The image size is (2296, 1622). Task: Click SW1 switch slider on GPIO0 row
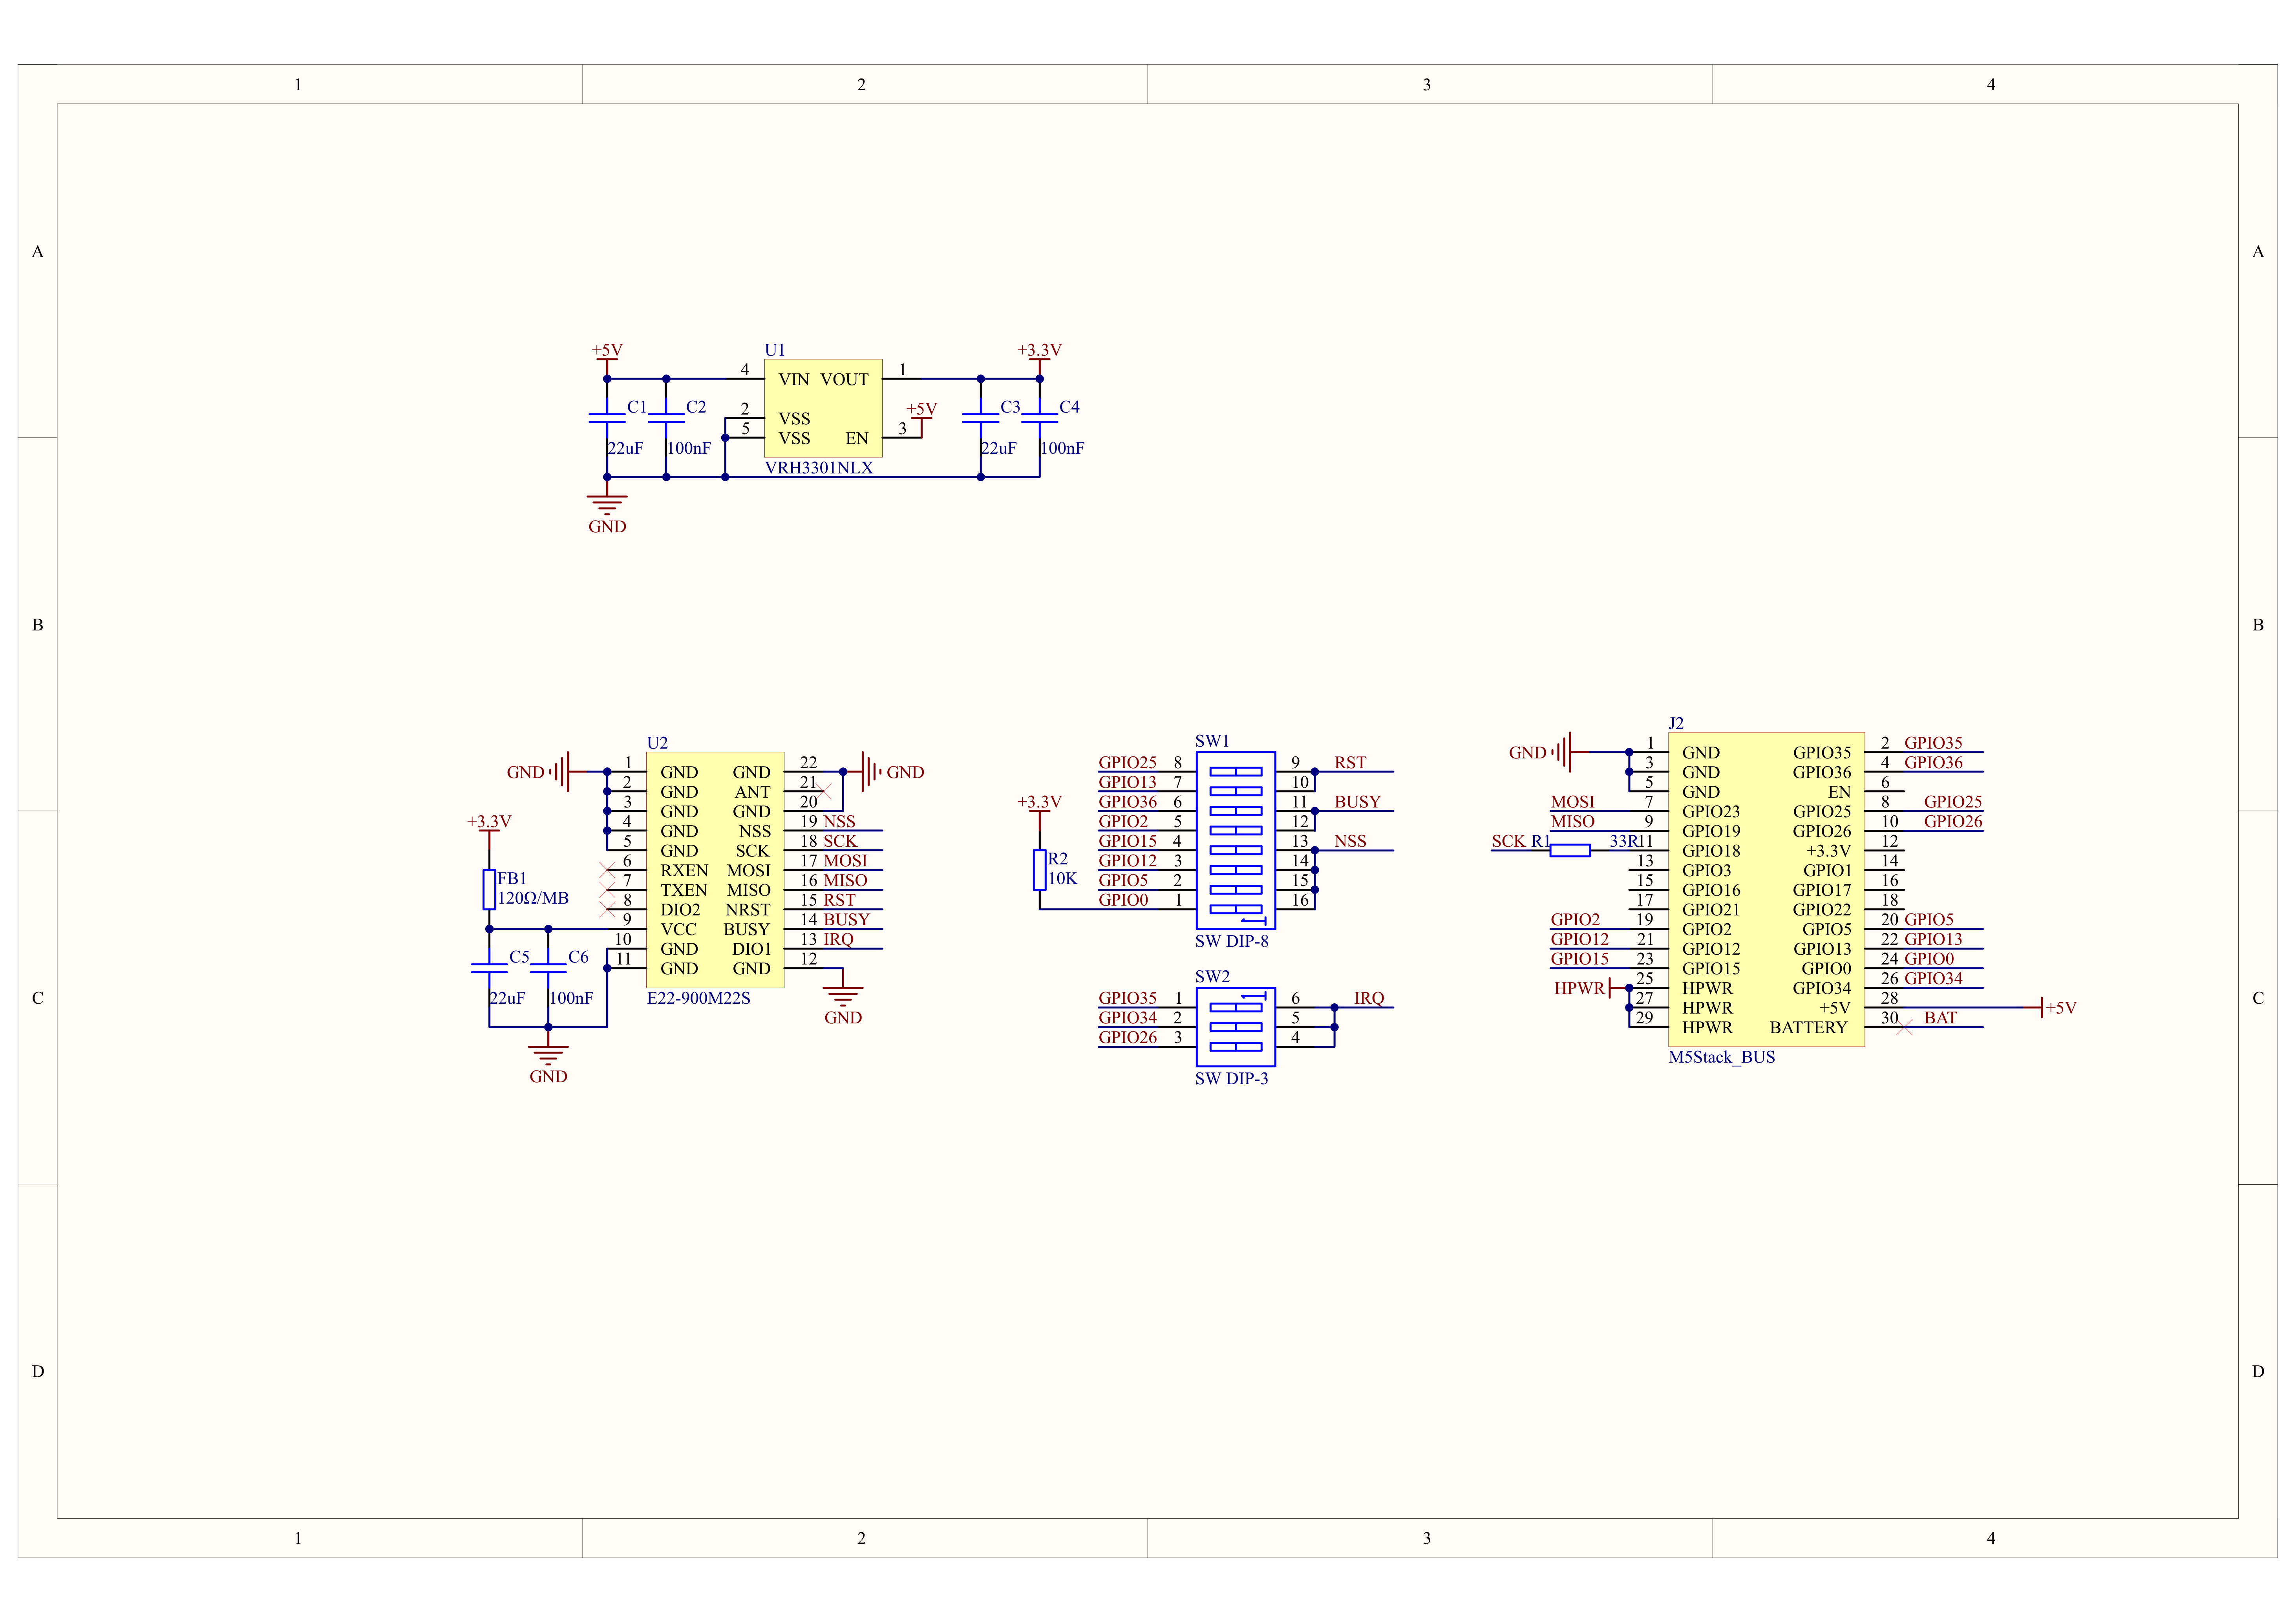click(x=1236, y=910)
